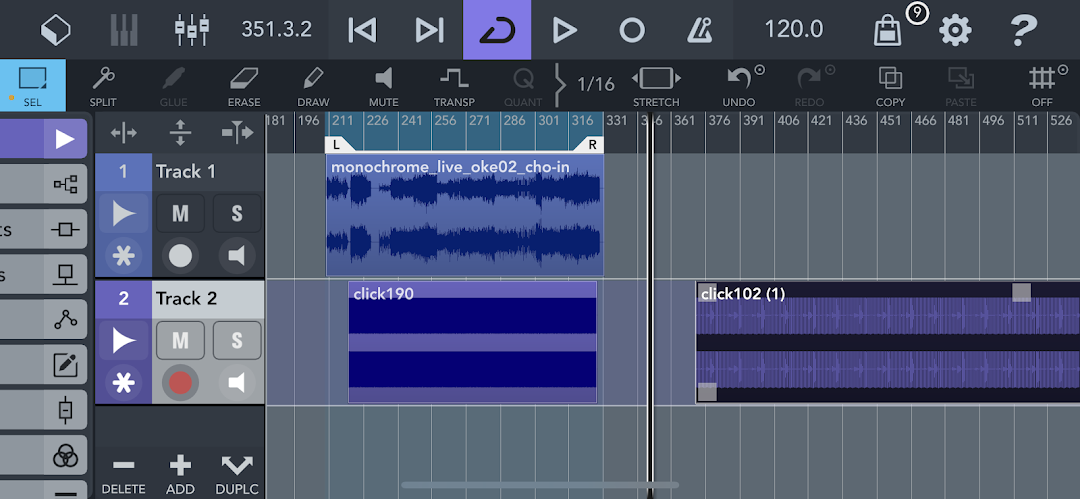
Task: Click the vertical zoom arrows icon
Action: (x=180, y=132)
